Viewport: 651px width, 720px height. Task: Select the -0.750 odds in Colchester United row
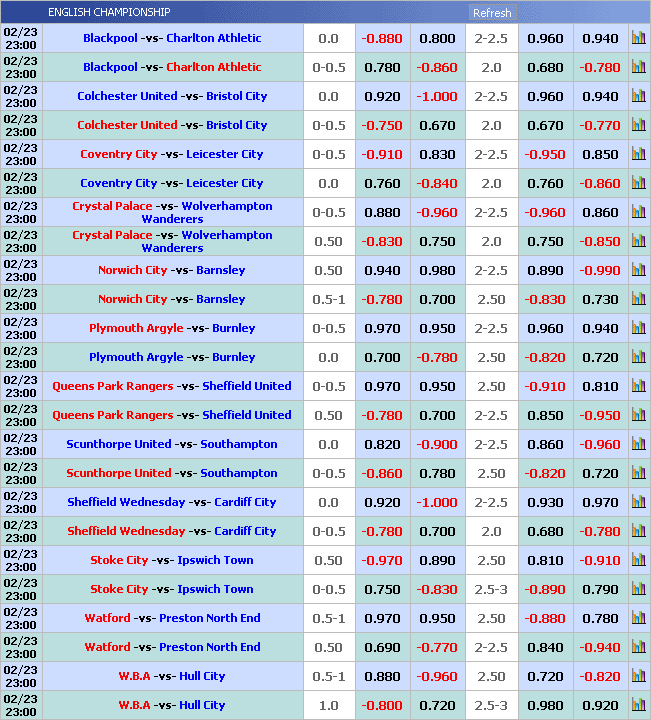tap(382, 126)
